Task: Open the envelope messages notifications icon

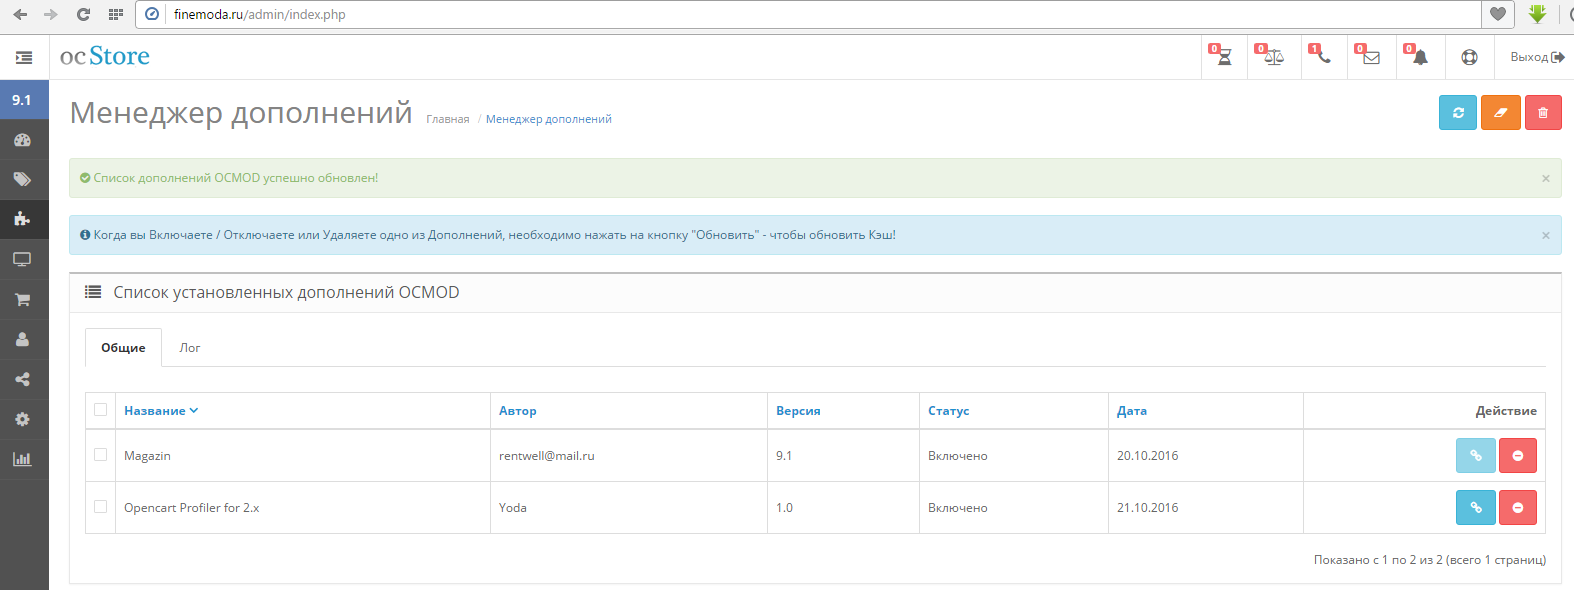Action: [1371, 57]
